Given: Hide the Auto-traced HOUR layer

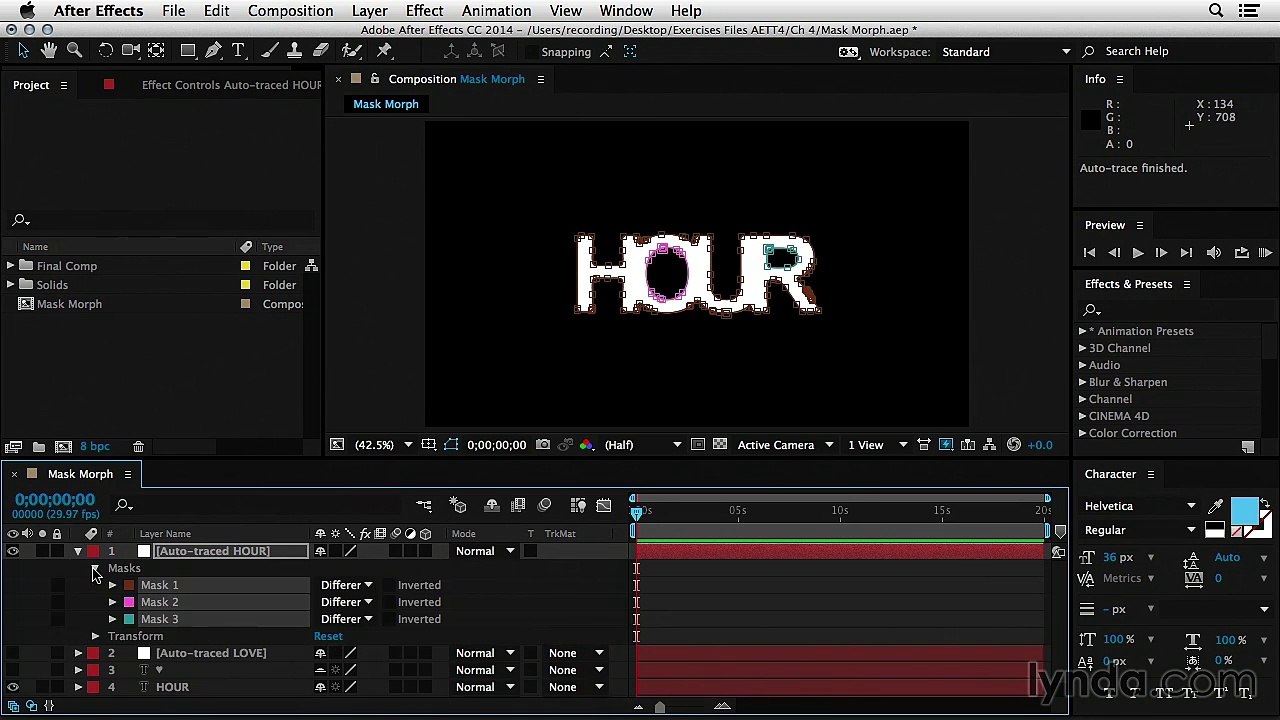Looking at the screenshot, I should [x=13, y=551].
